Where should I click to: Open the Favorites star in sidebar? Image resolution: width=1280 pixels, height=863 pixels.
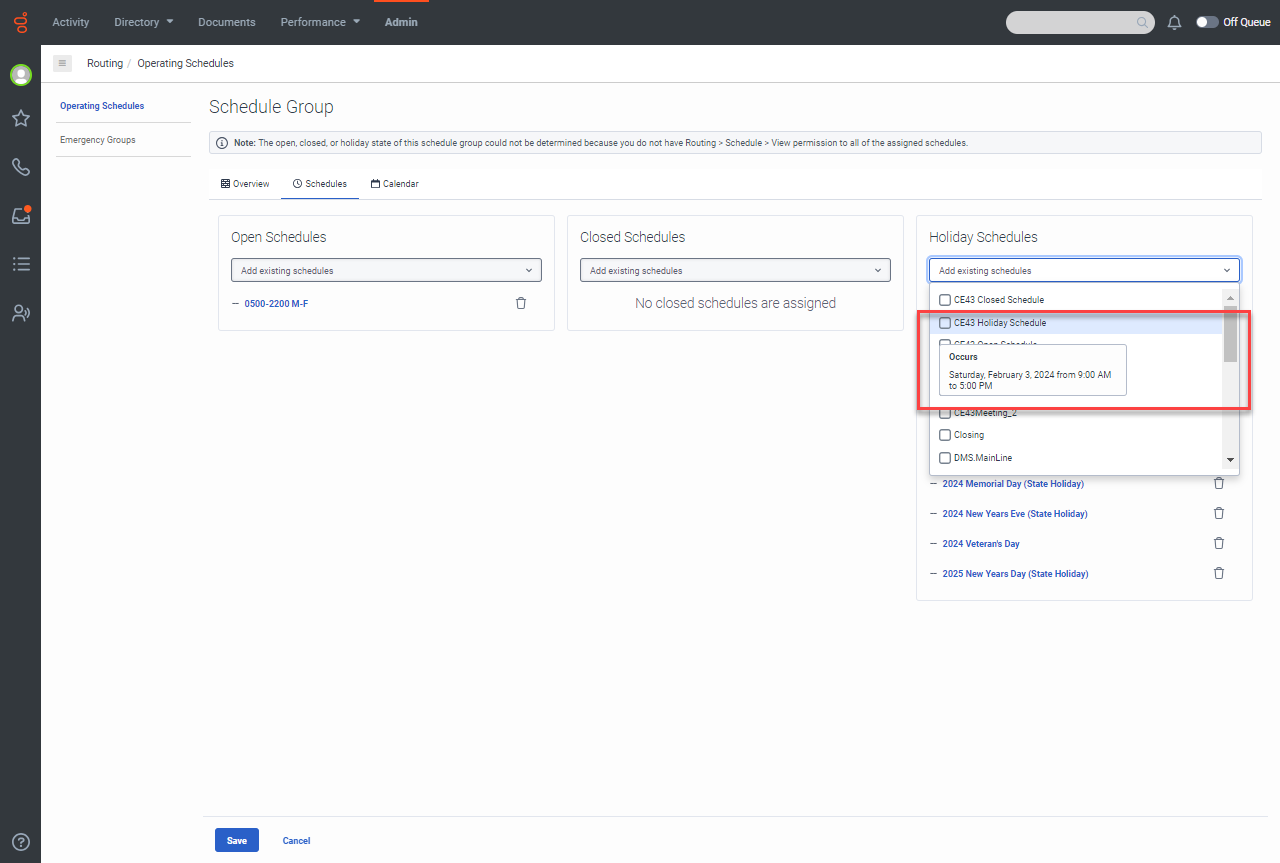pos(20,119)
